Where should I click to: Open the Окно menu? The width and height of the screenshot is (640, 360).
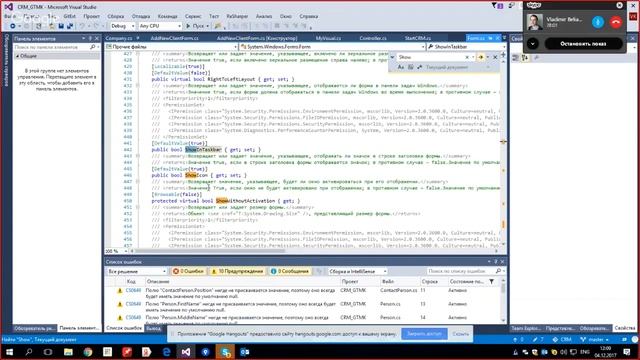click(286, 16)
